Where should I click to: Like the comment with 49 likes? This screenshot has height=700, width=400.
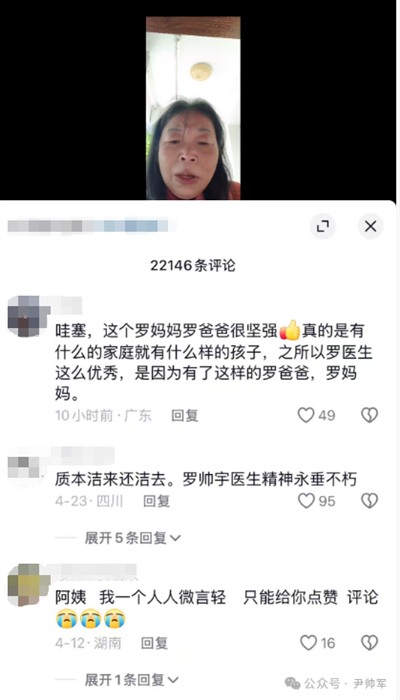[306, 415]
